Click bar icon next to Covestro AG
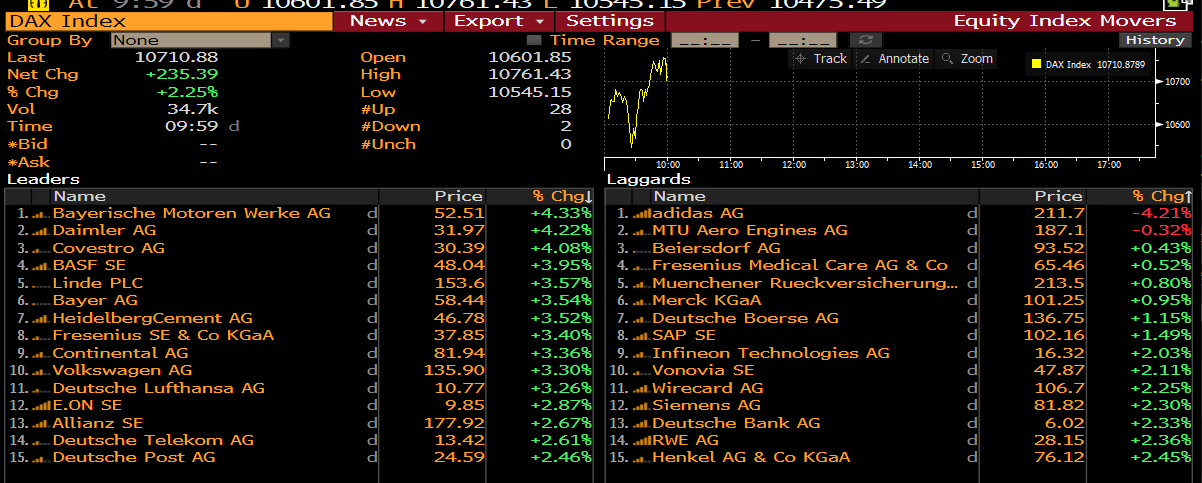1202x483 pixels. click(40, 249)
